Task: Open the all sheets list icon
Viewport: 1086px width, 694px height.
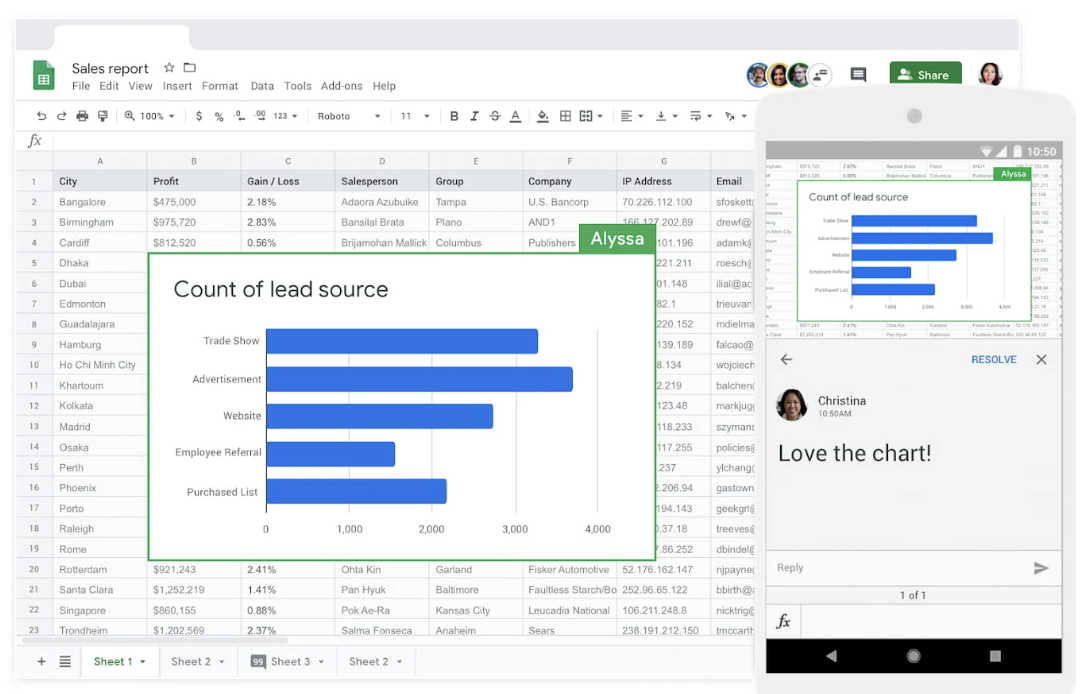Action: click(65, 661)
